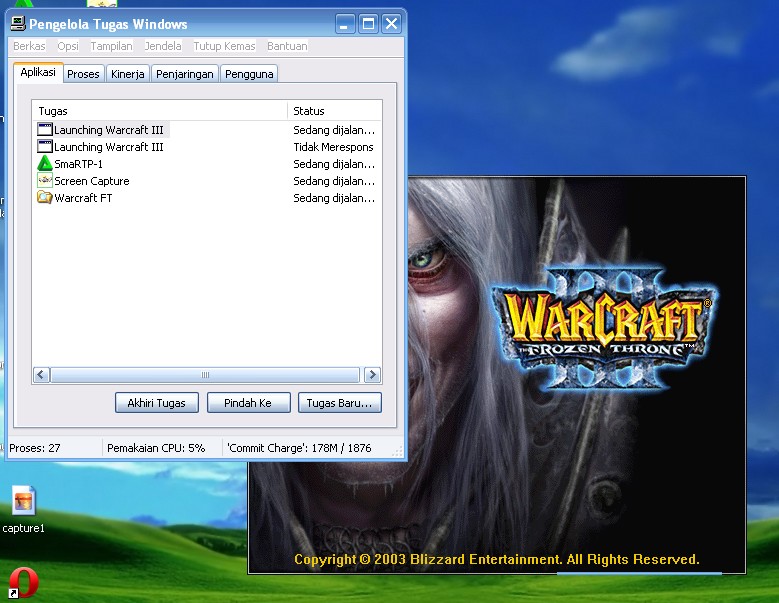Click the left arrow of horizontal scrollbar
The width and height of the screenshot is (779, 603).
tap(41, 375)
